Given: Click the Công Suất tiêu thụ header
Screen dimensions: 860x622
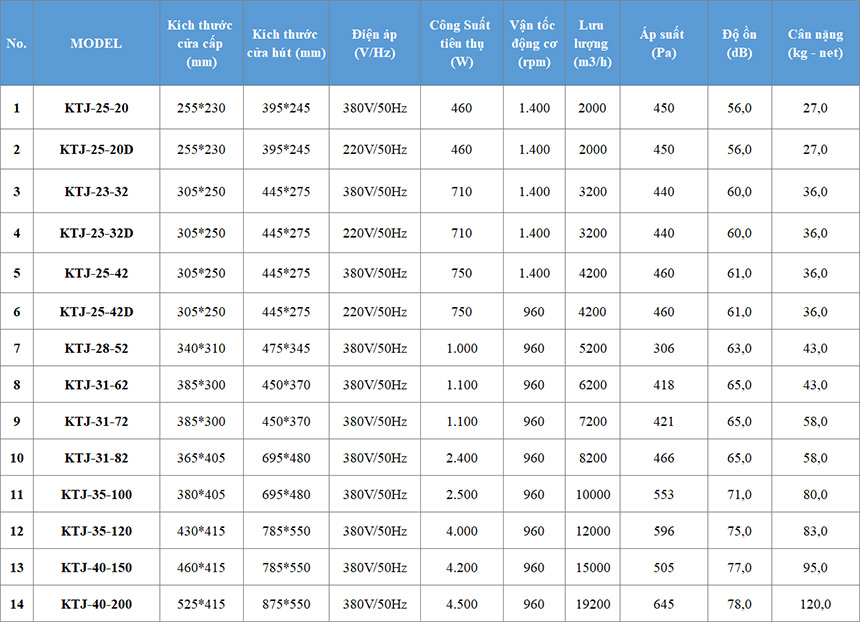Looking at the screenshot, I should pos(461,43).
